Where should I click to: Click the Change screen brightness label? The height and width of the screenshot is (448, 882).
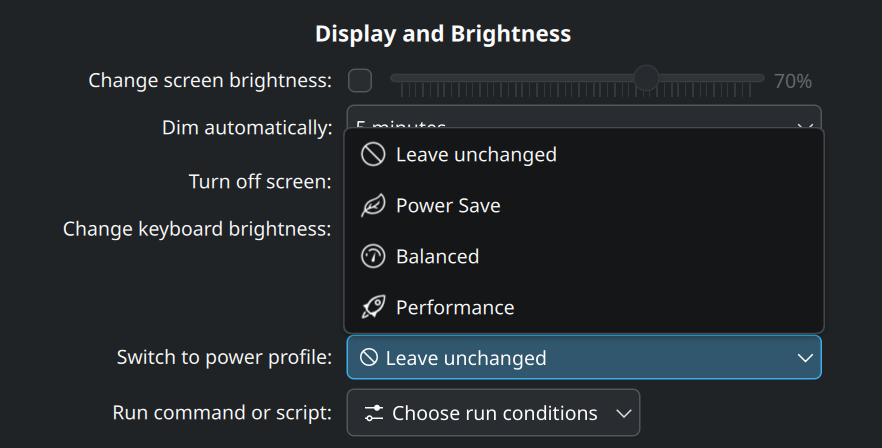point(210,80)
